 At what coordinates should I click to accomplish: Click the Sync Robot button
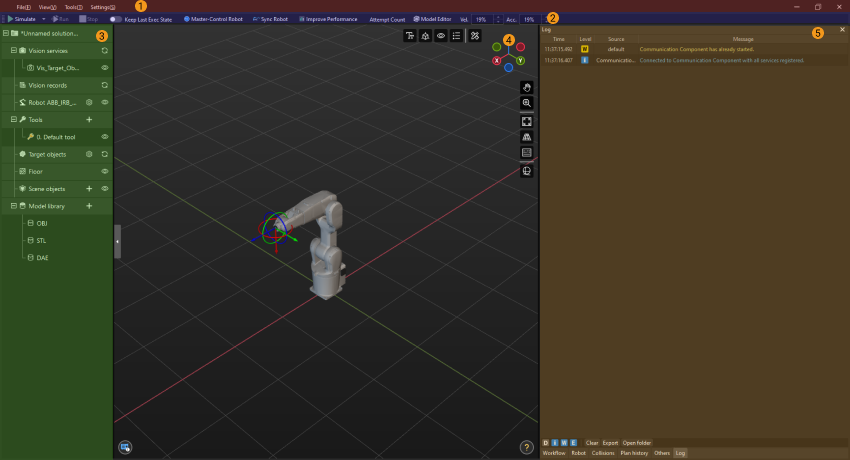(x=270, y=19)
